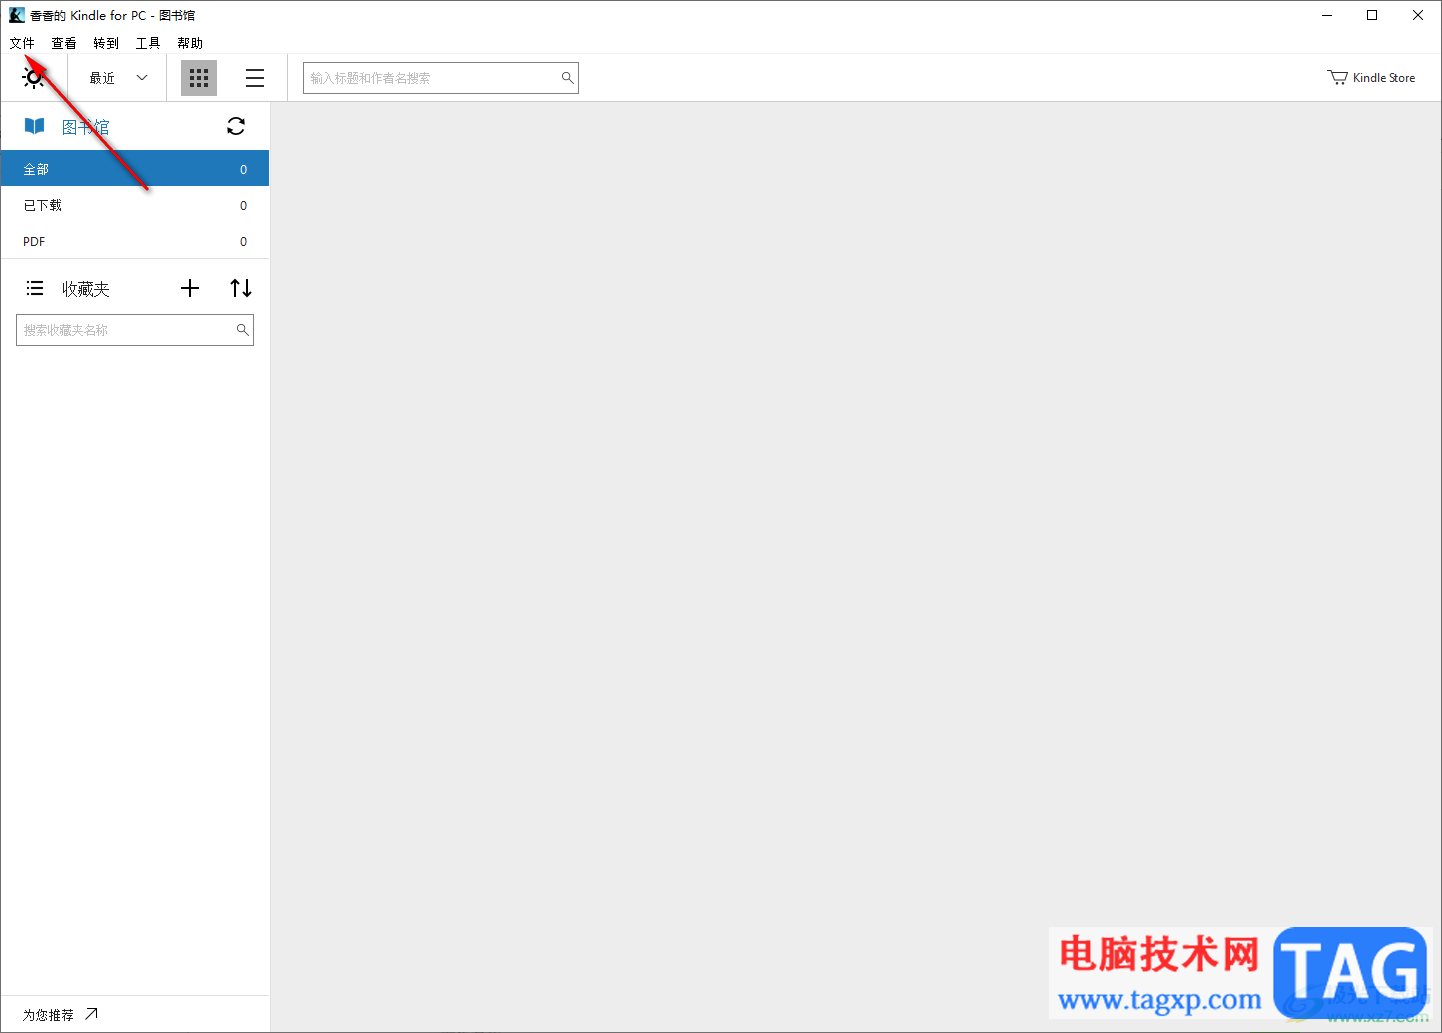Click the magnifier in the title search box

567,78
